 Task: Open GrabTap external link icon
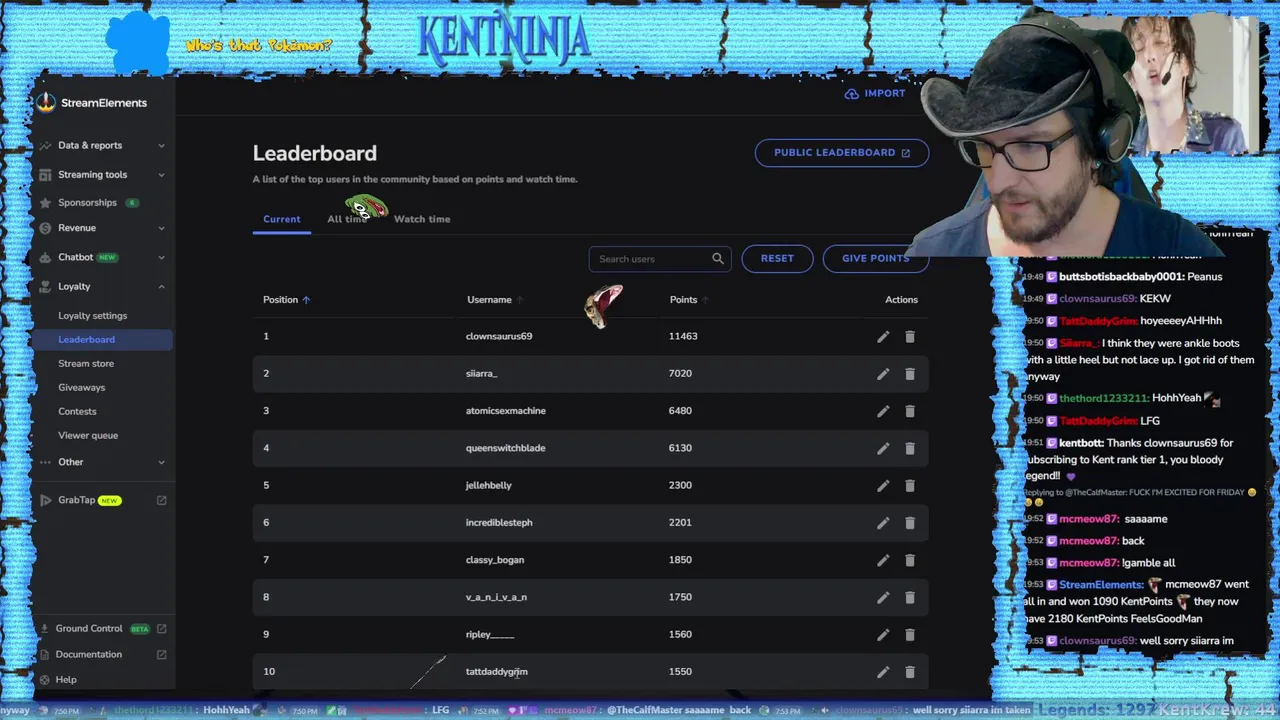point(162,500)
